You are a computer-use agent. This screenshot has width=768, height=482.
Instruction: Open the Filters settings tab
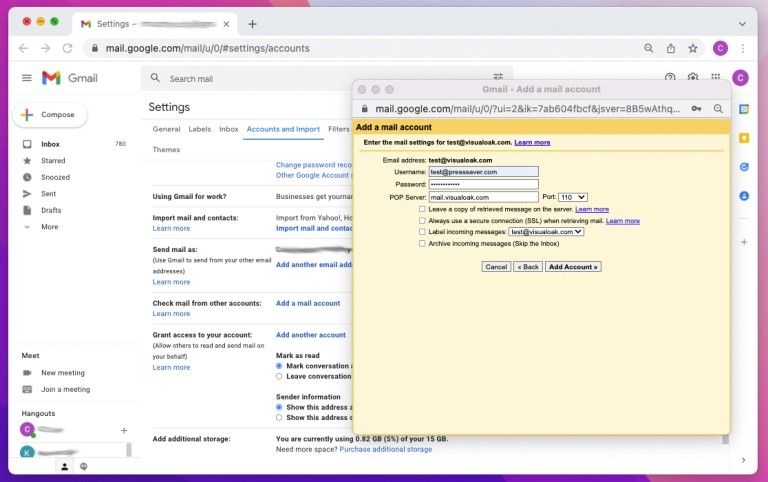pyautogui.click(x=339, y=129)
